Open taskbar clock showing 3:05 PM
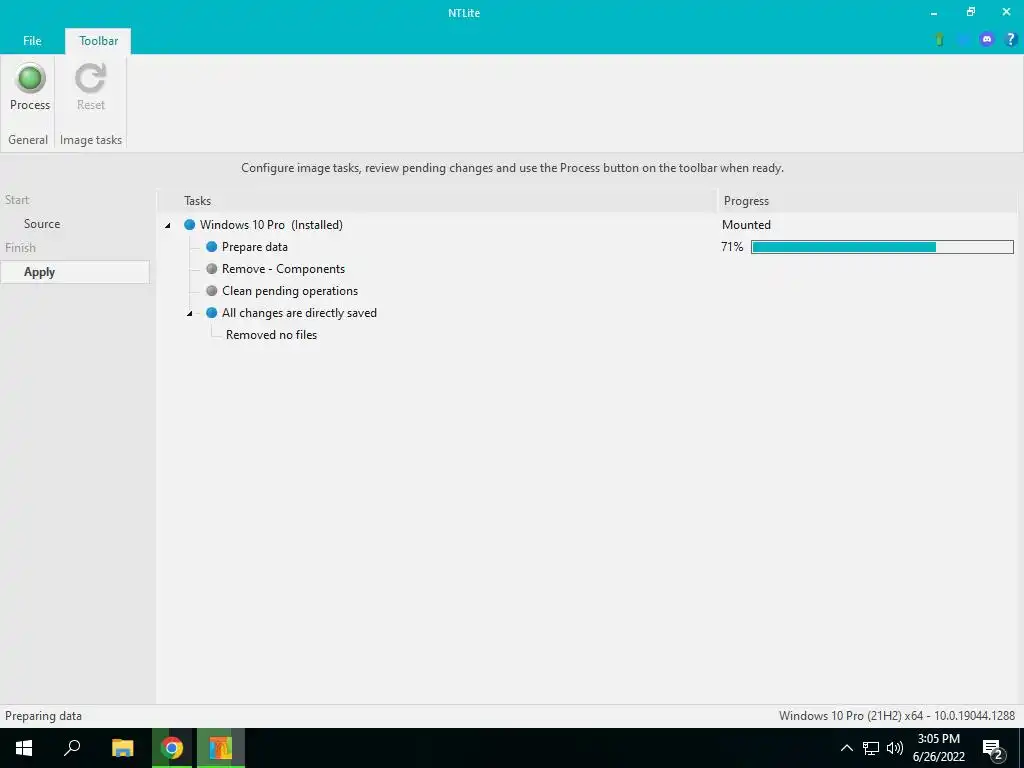 [938, 748]
